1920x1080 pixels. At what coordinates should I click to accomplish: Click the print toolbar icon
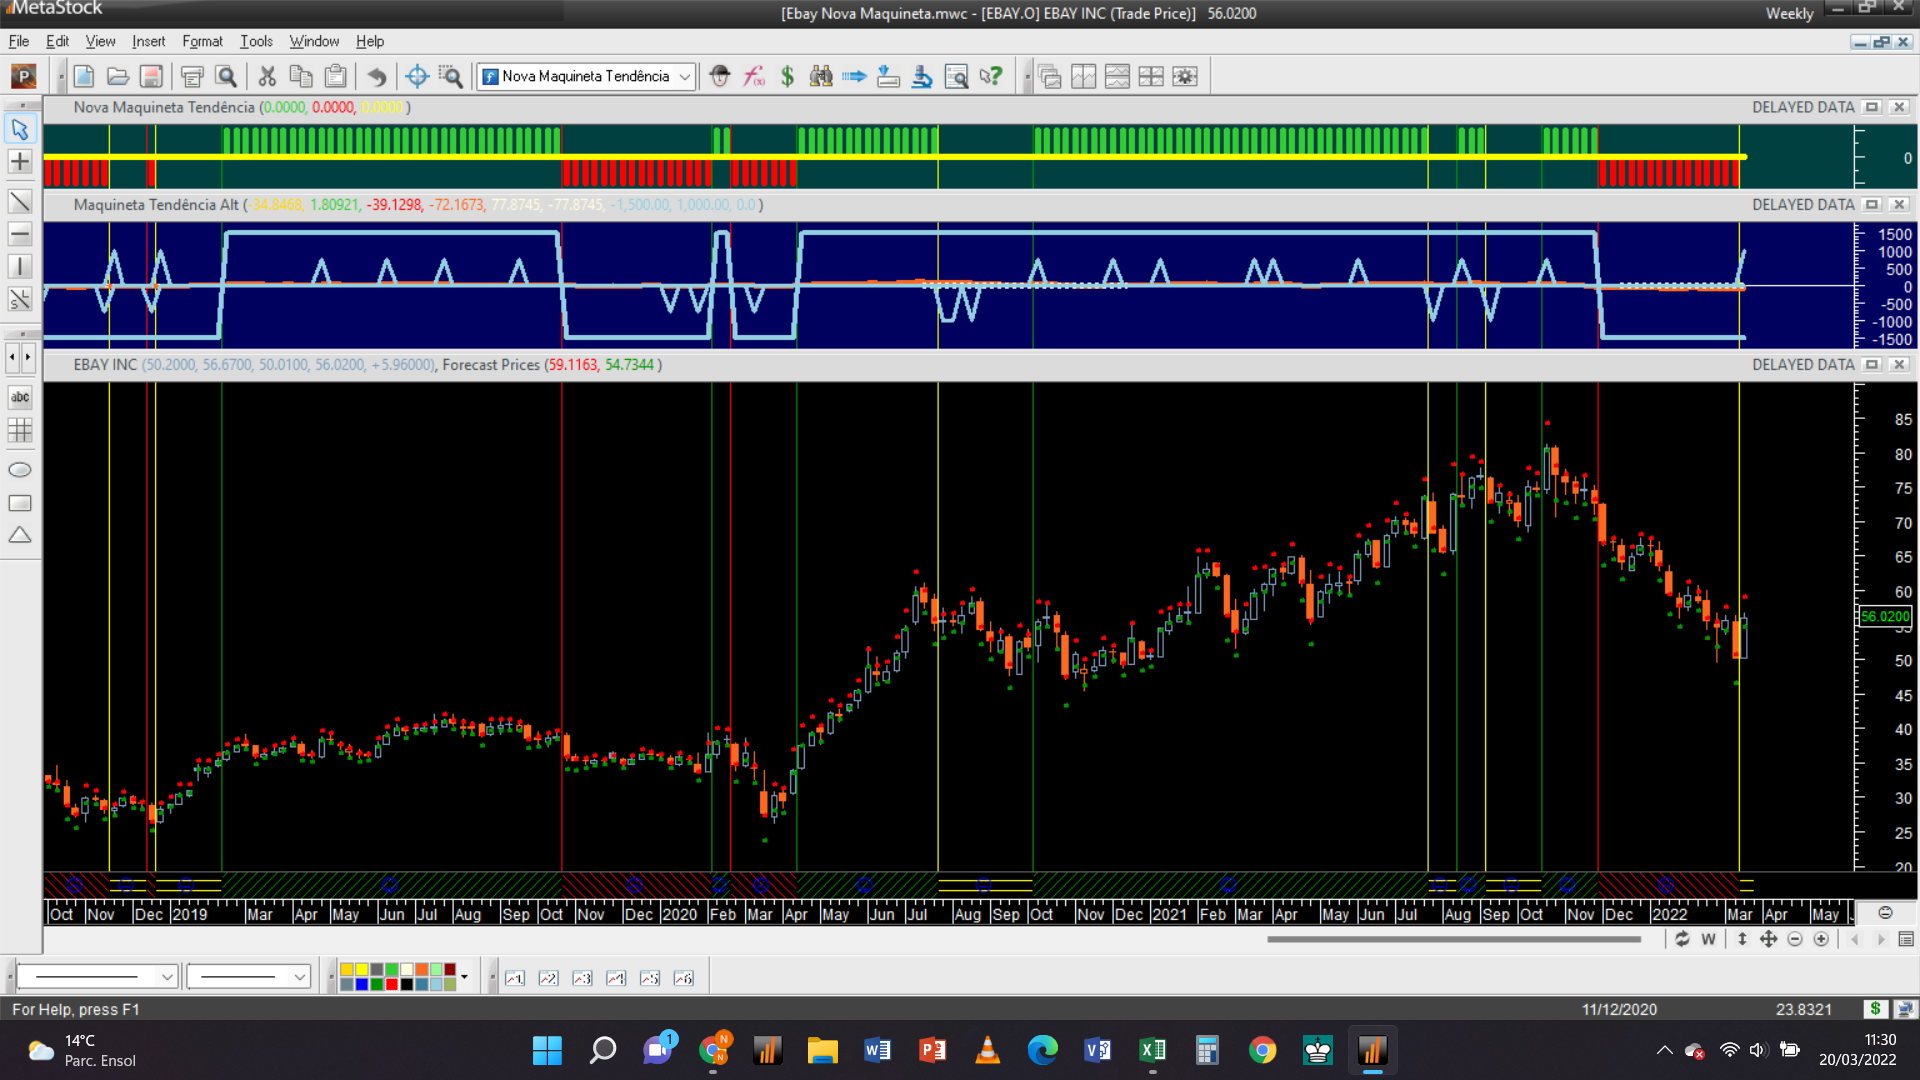point(192,76)
